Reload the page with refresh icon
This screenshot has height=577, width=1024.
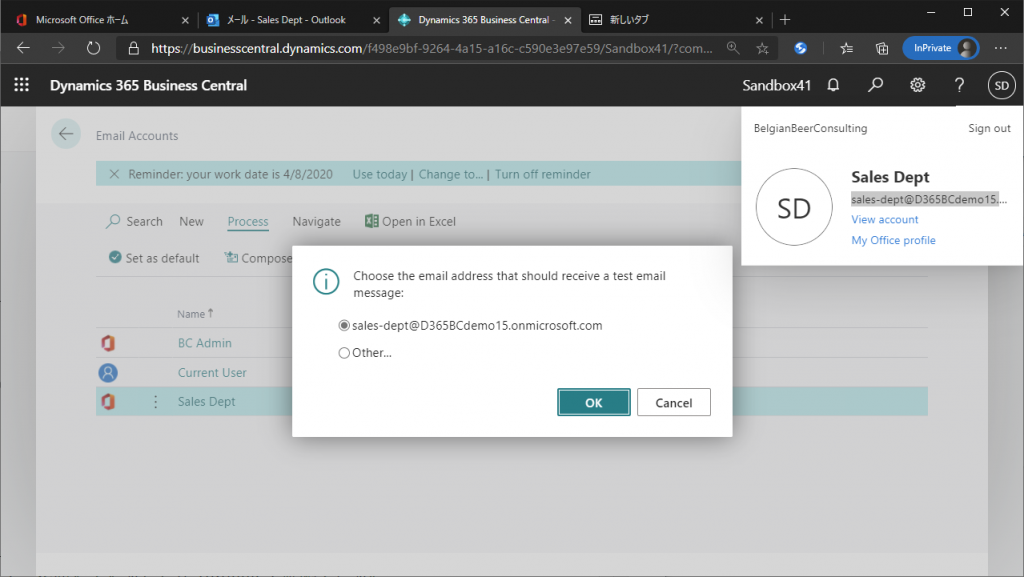[93, 48]
